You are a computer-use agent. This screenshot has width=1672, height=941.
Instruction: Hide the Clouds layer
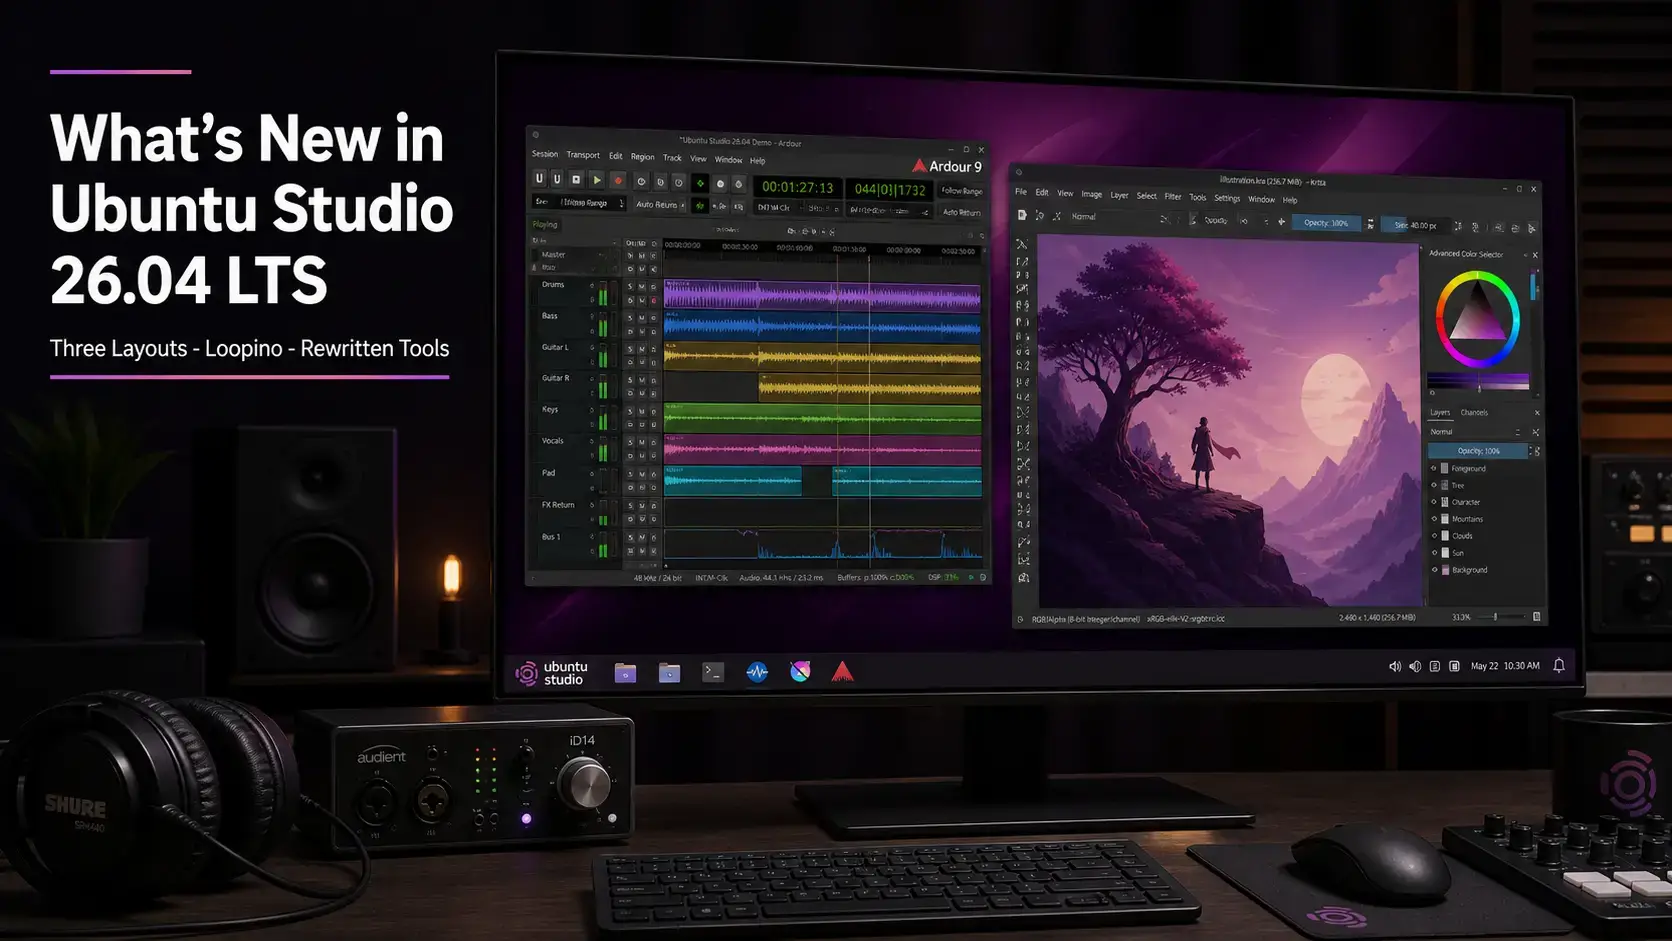point(1434,536)
